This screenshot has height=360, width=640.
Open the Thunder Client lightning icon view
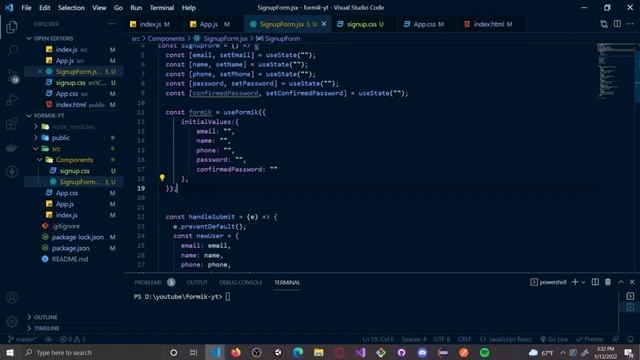[12, 171]
